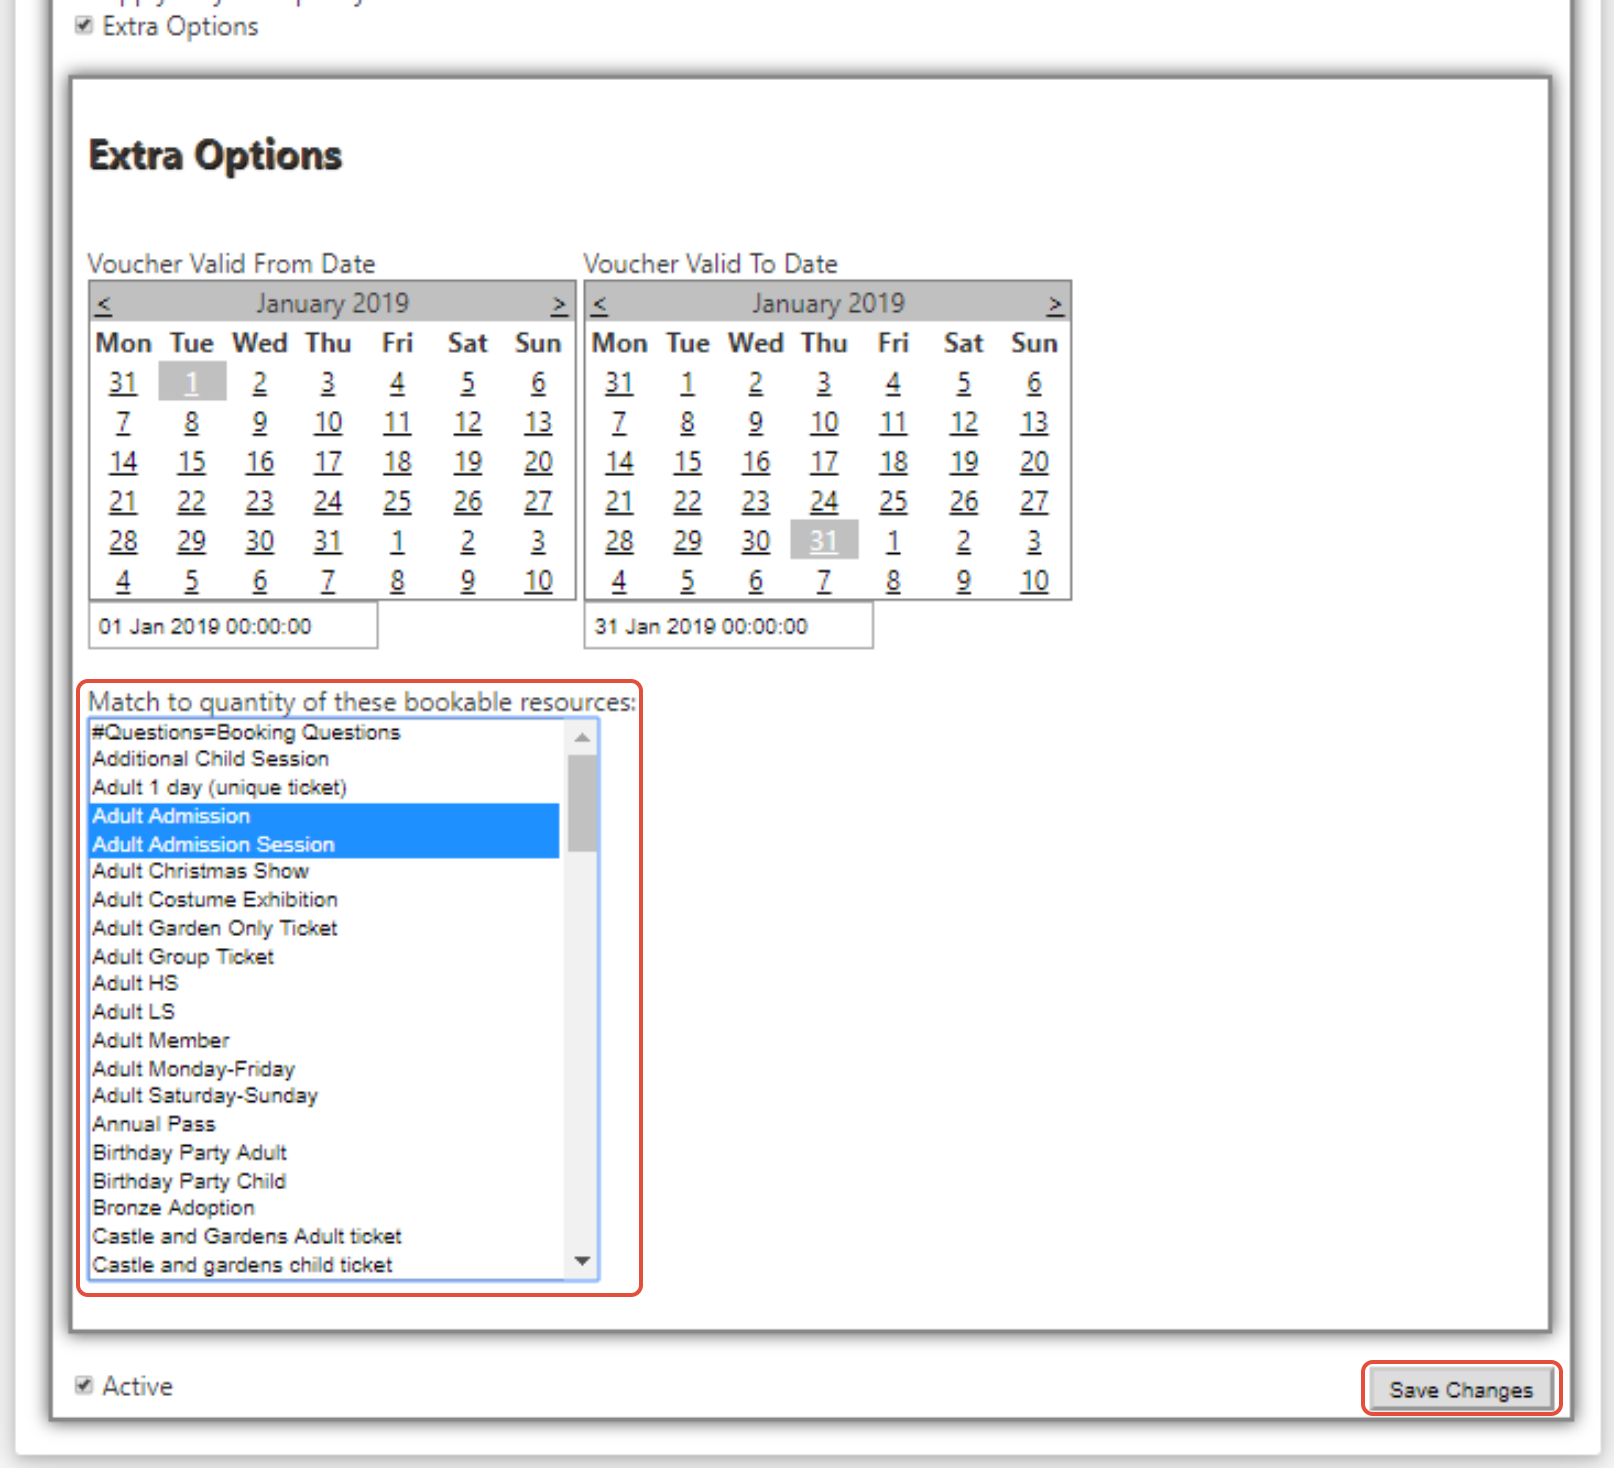1614x1468 pixels.
Task: Select 'Adult Admission Session' resource
Action: tap(324, 844)
